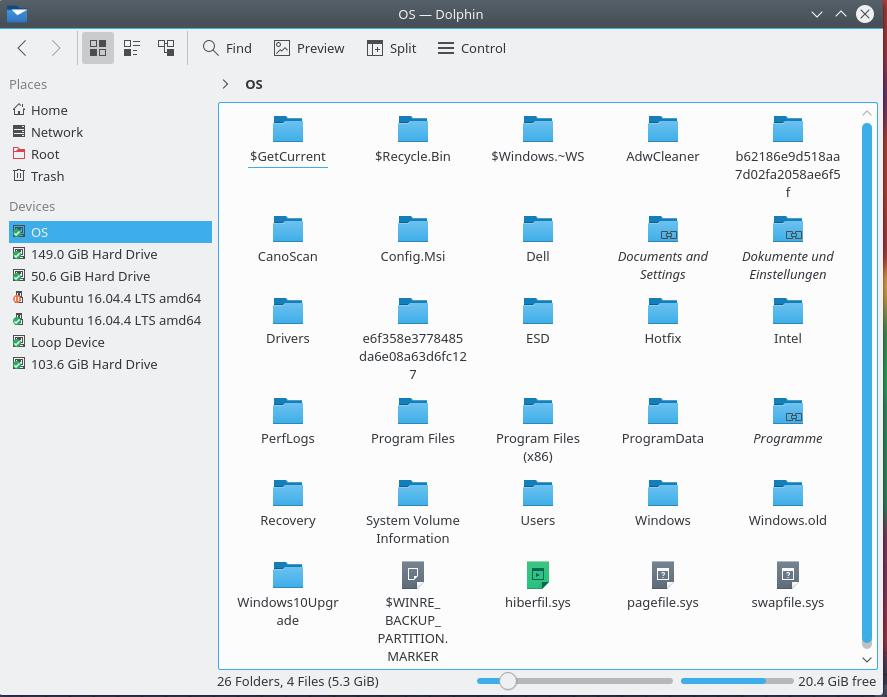Image resolution: width=887 pixels, height=697 pixels.
Task: Select Trash in Places panel
Action: [x=47, y=176]
